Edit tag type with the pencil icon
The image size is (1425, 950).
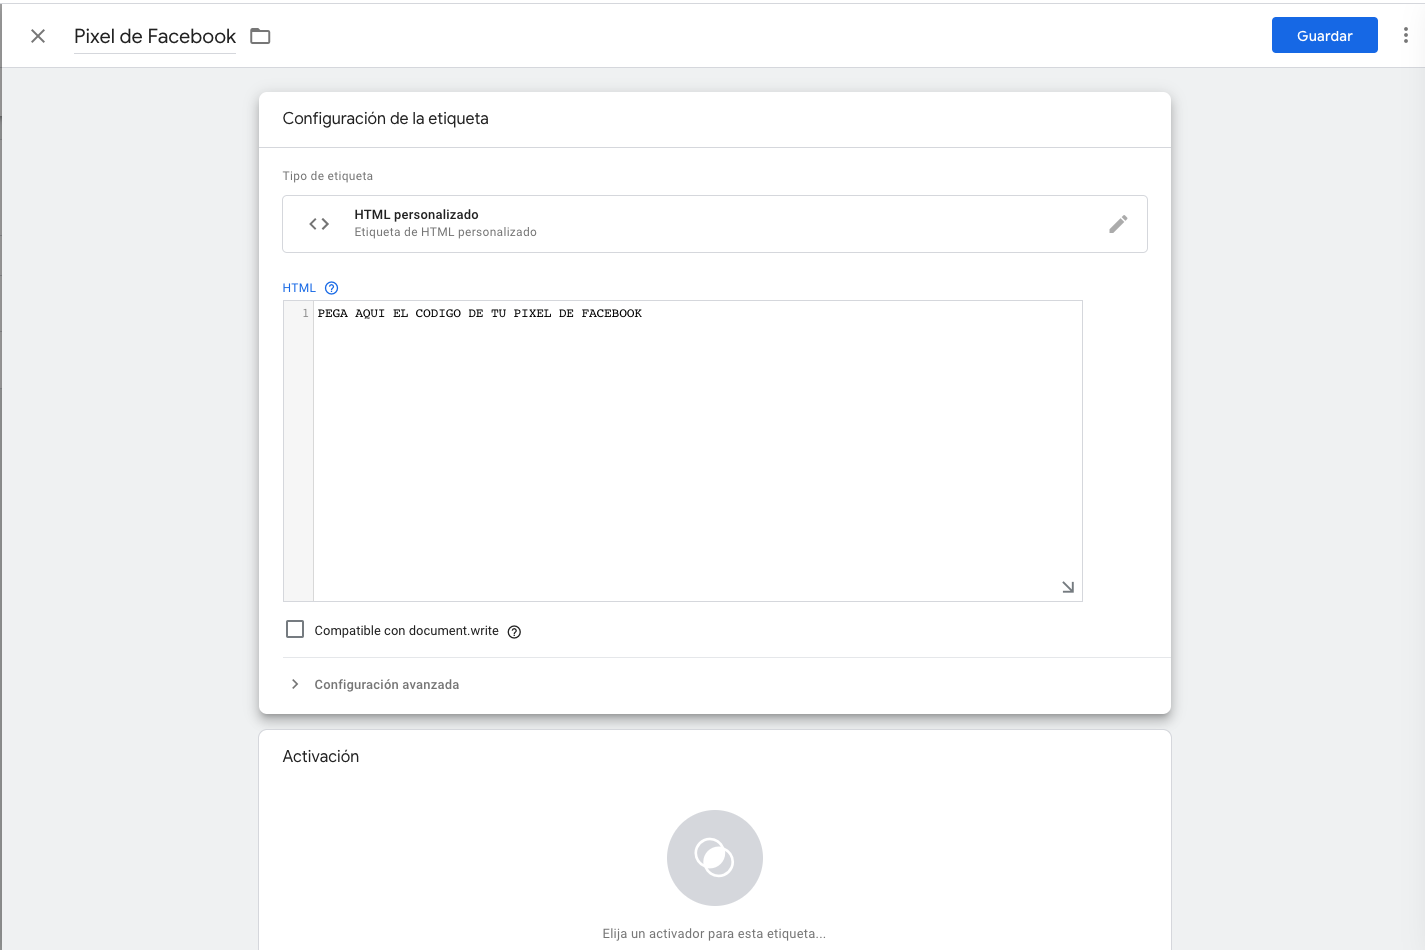(1118, 224)
